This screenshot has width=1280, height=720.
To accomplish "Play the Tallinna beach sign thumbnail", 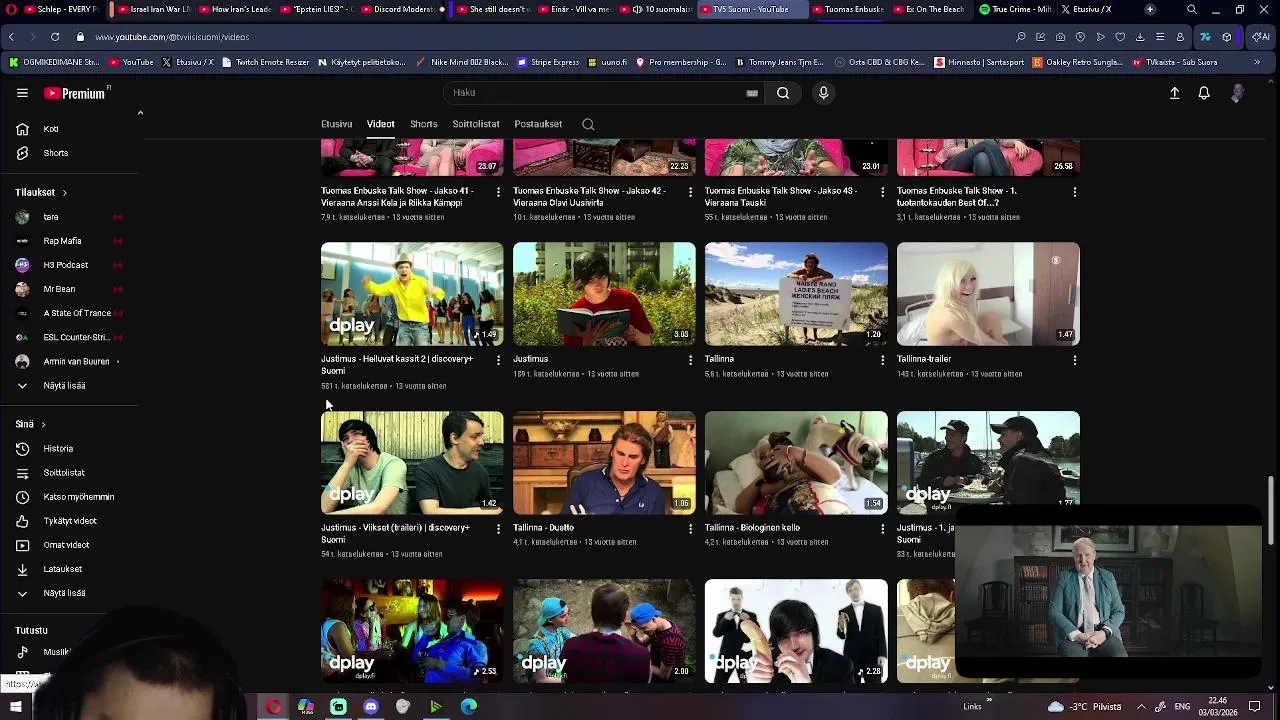I will (x=796, y=294).
